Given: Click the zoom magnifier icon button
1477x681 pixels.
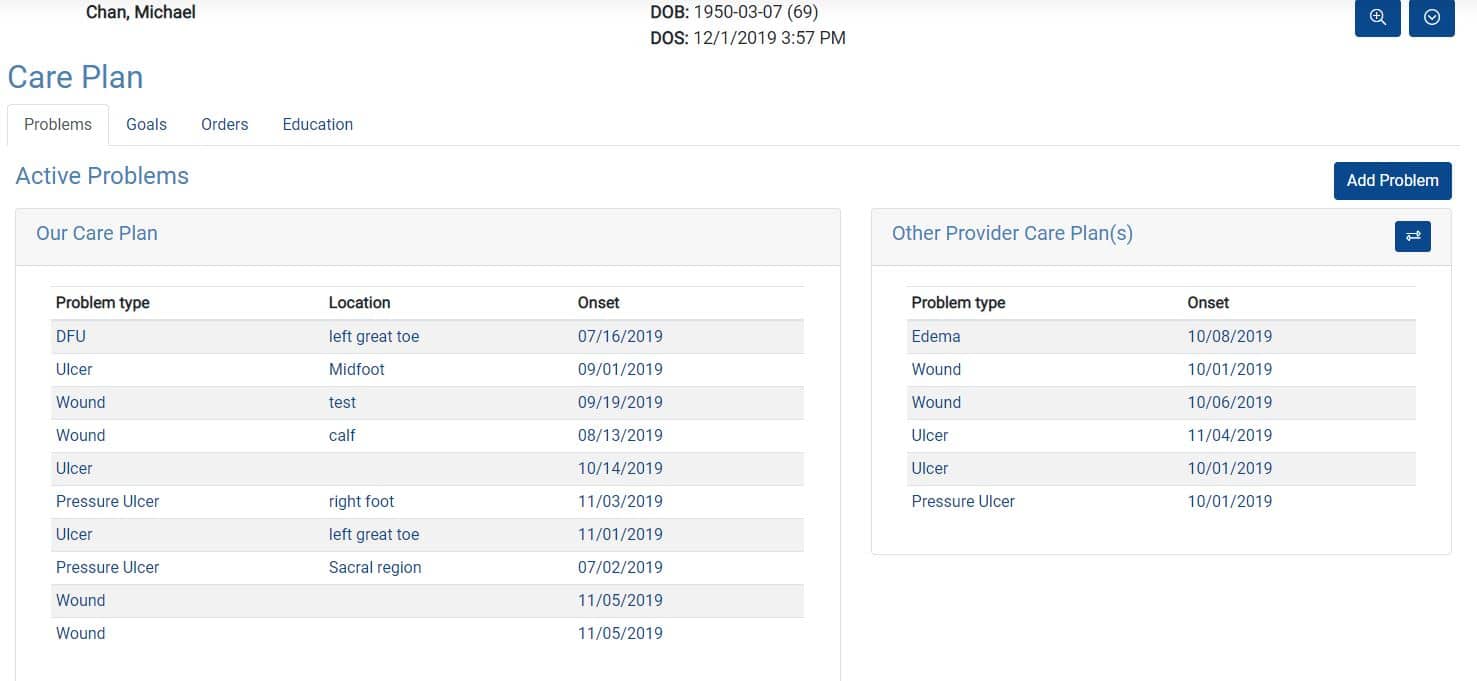Looking at the screenshot, I should point(1377,17).
